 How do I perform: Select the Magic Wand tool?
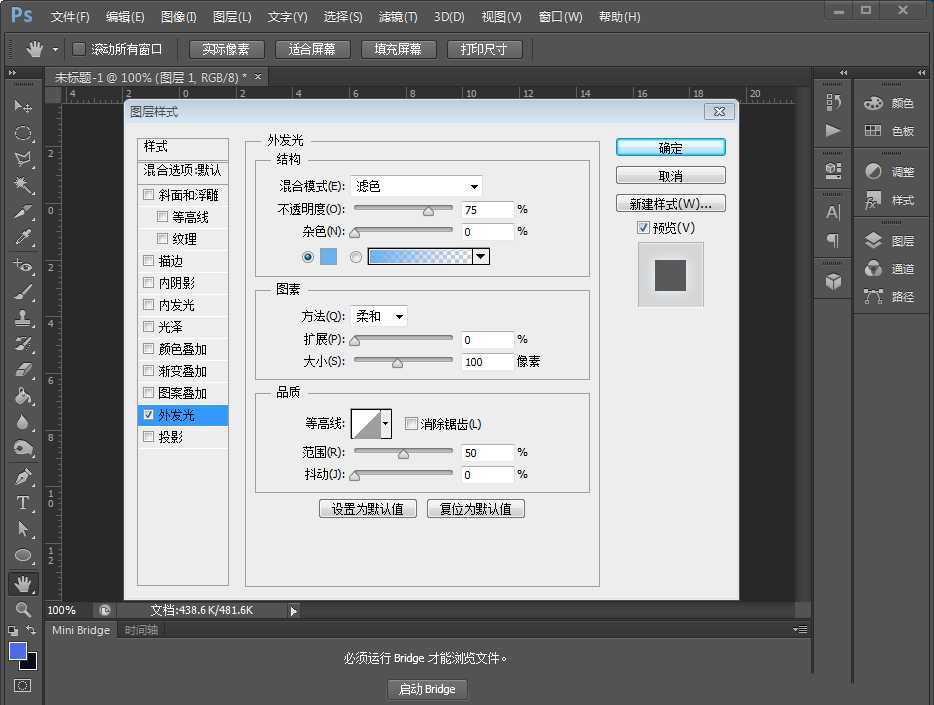coord(22,184)
